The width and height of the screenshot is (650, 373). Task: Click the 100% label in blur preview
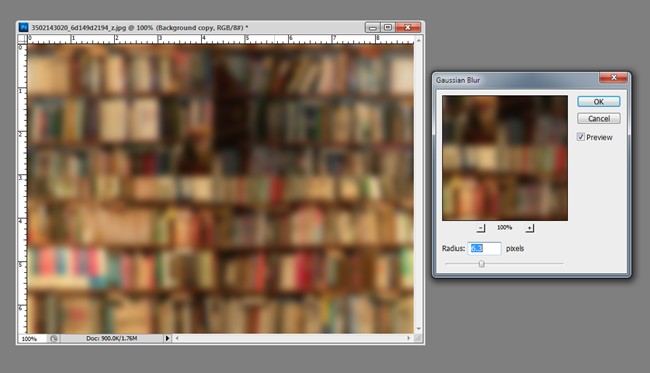[504, 228]
